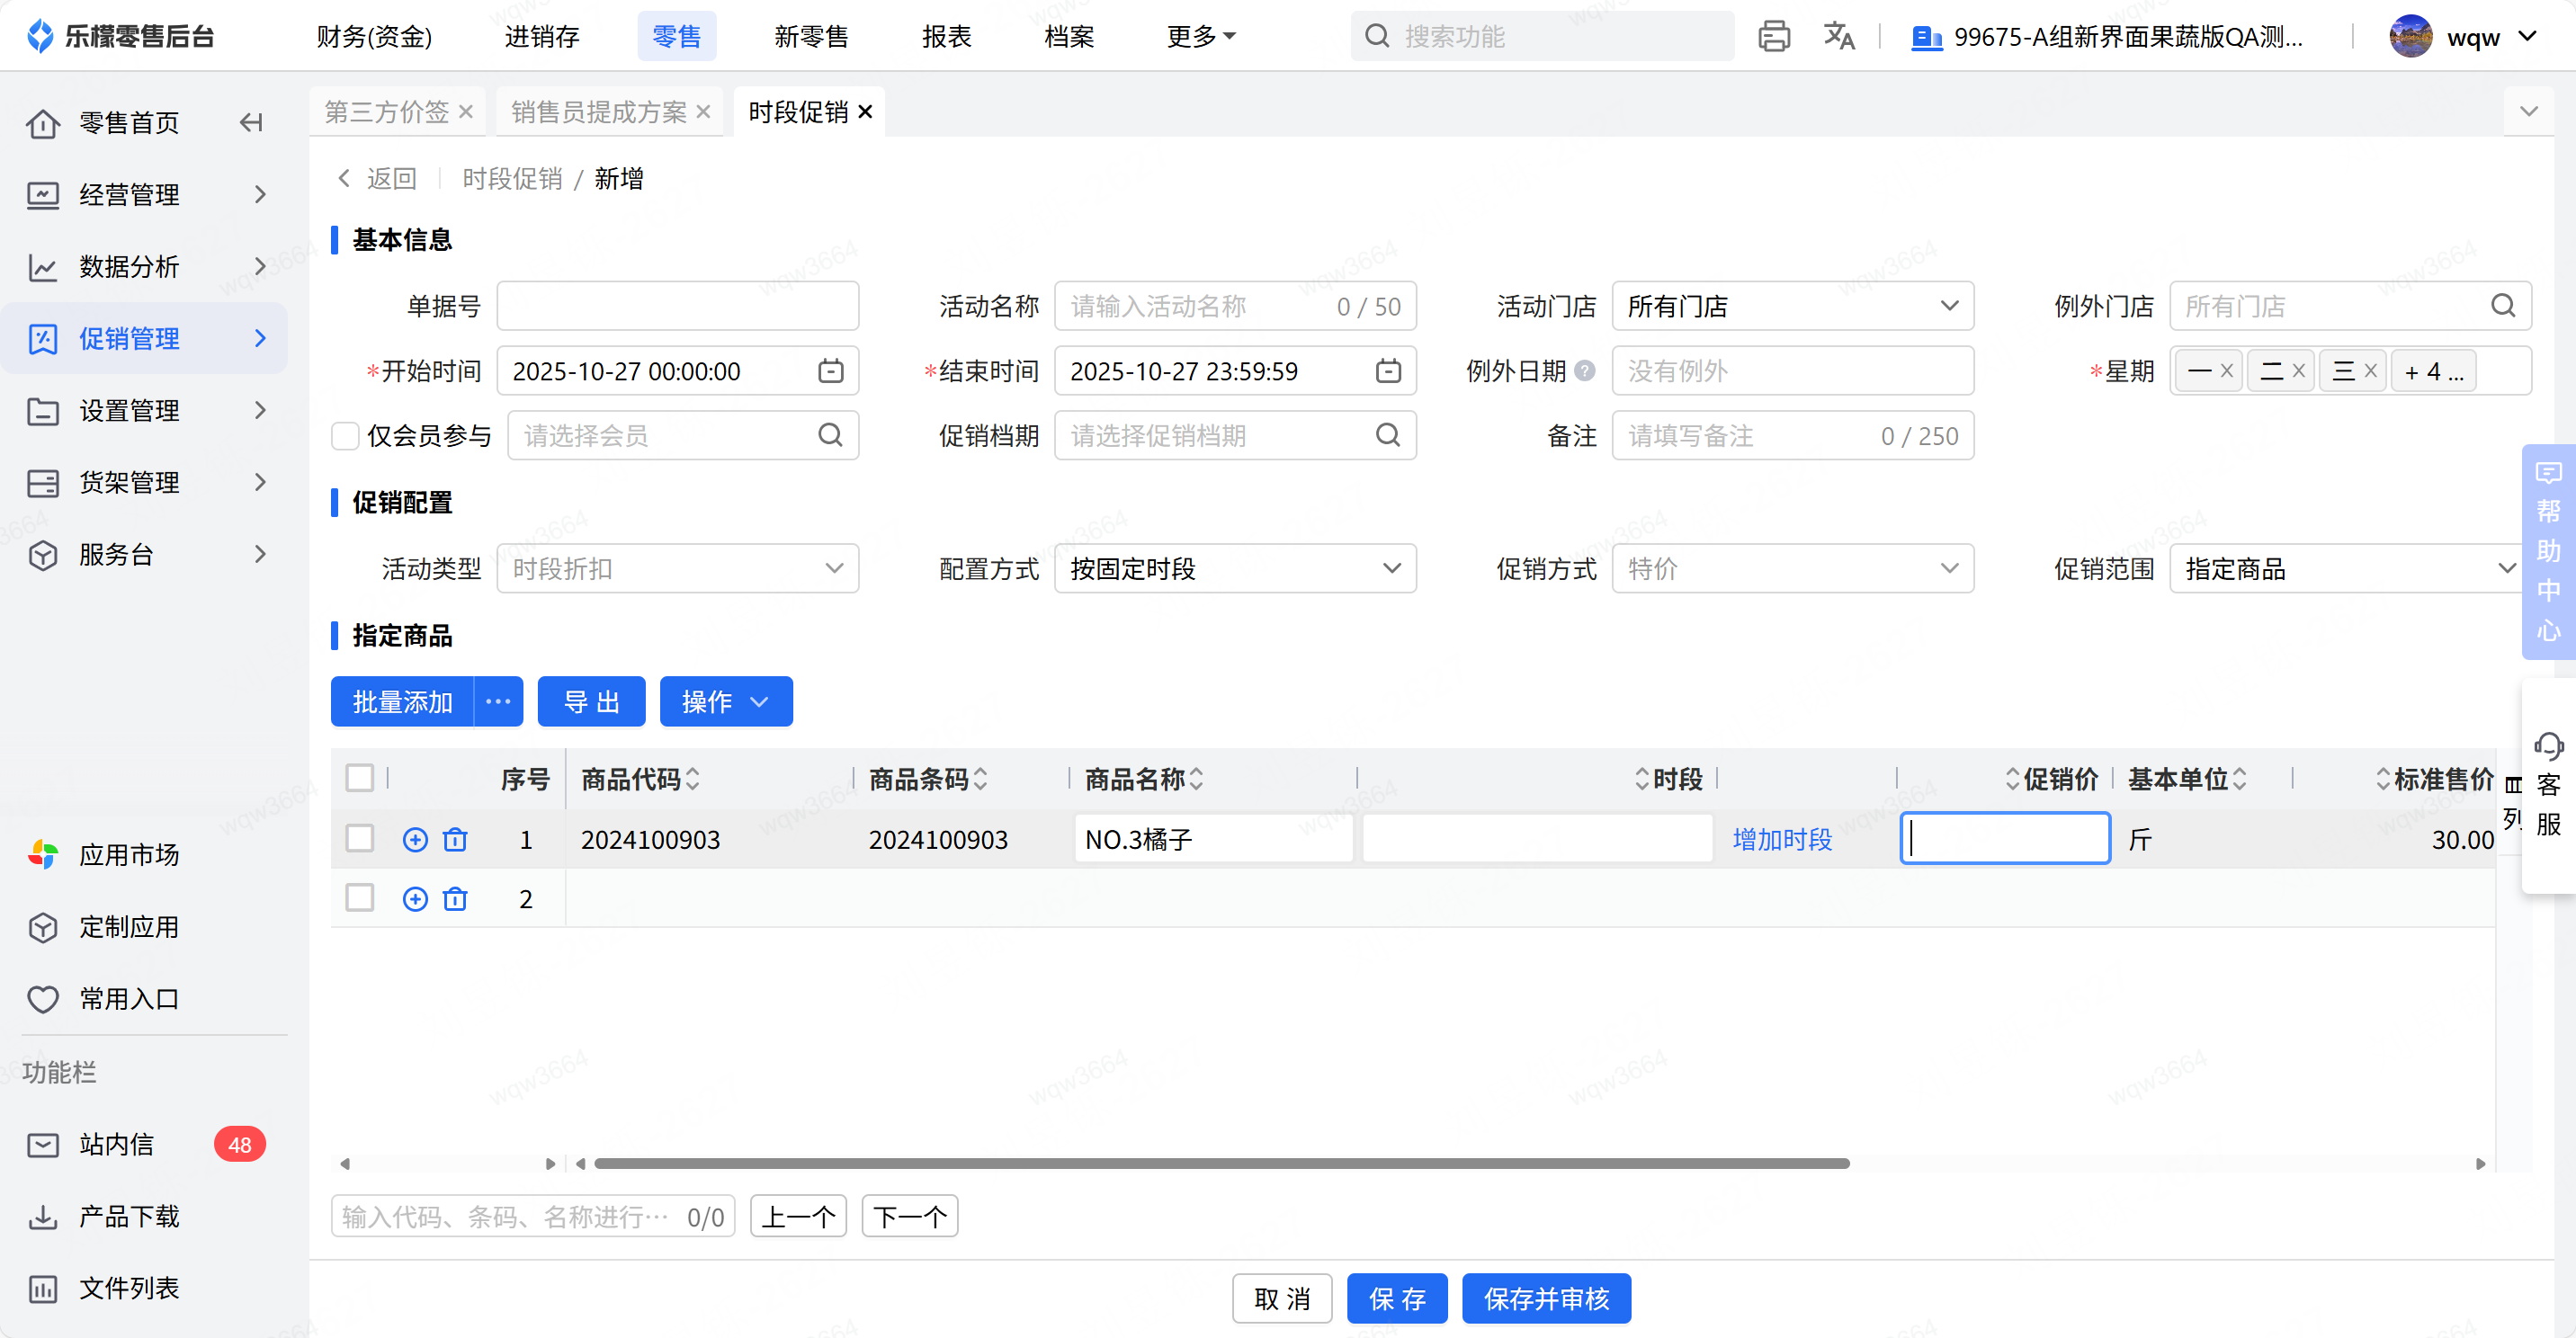Enable the 仅会员参与 checkbox

[345, 436]
